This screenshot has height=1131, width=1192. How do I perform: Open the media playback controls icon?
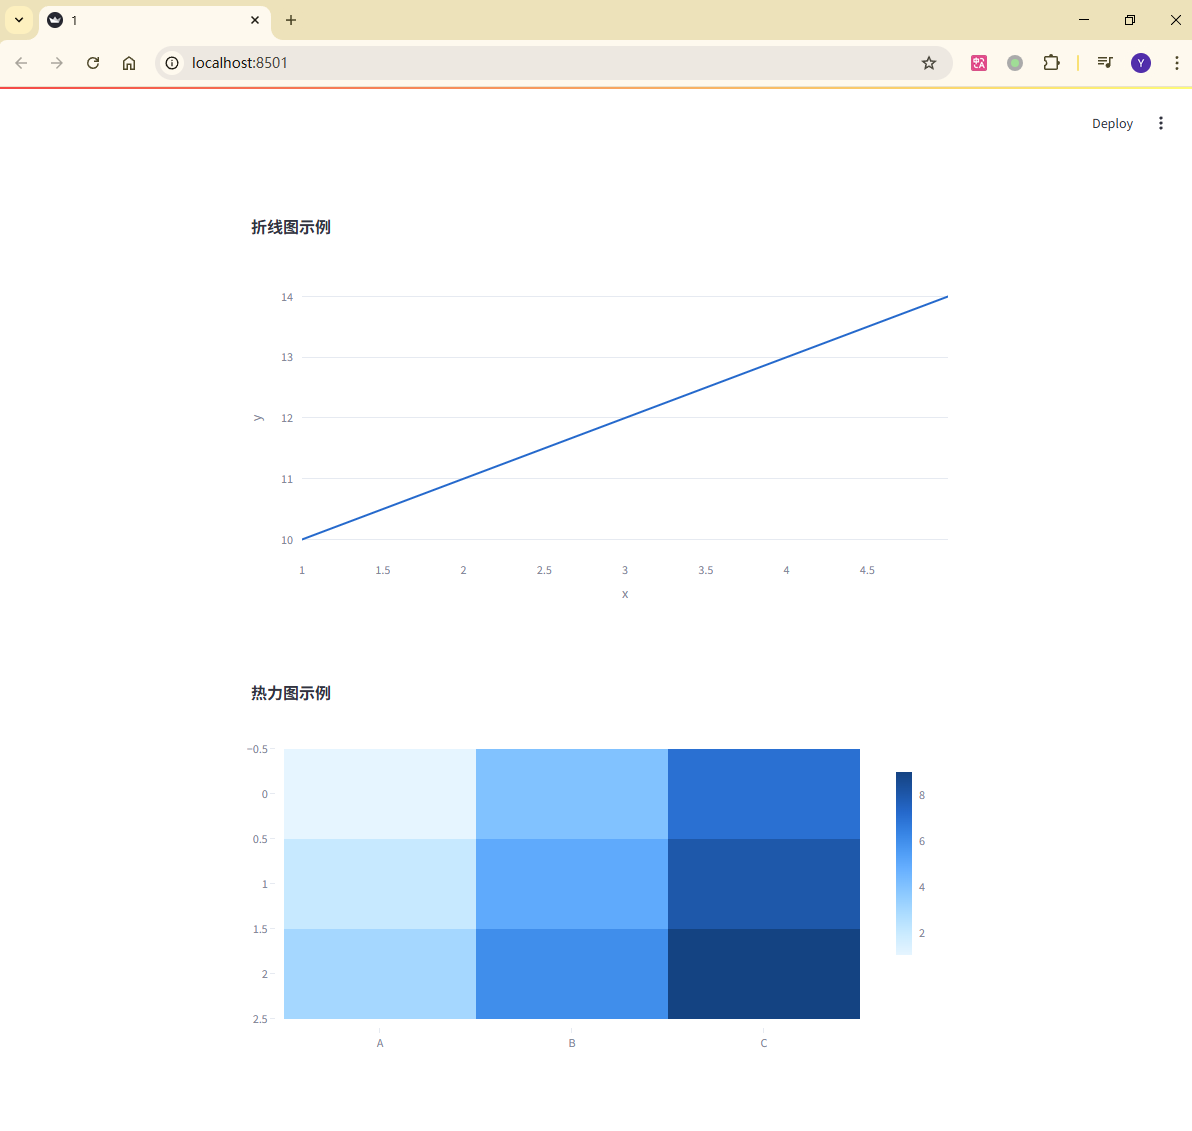(1104, 62)
